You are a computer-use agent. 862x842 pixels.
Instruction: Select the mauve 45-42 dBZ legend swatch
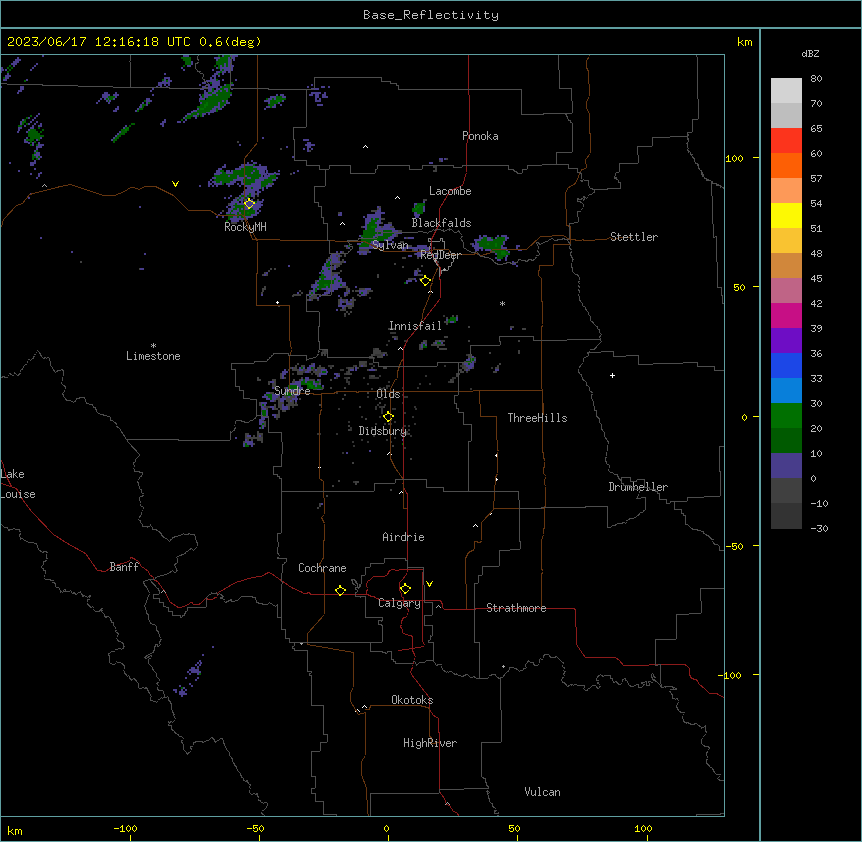pyautogui.click(x=786, y=290)
